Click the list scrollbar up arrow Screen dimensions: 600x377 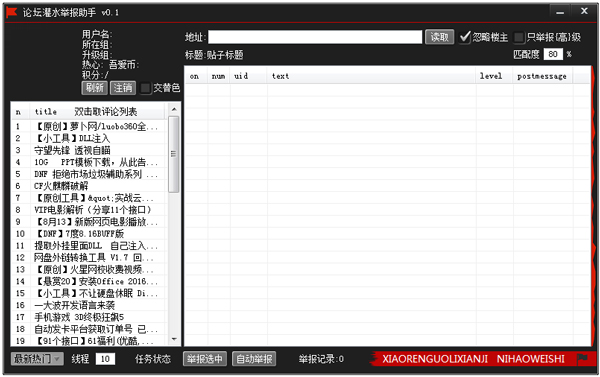[x=174, y=110]
